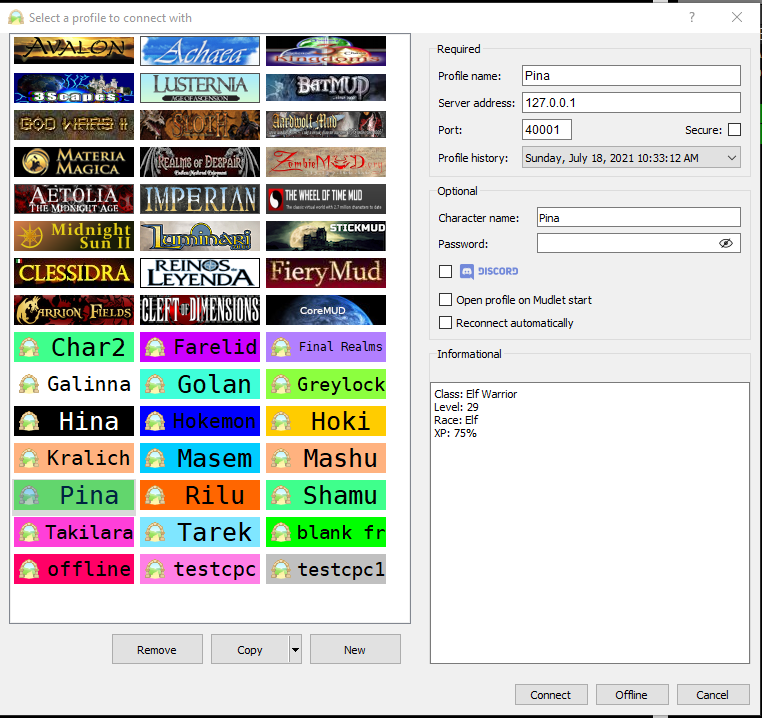The width and height of the screenshot is (762, 718).
Task: Click the Server address field
Action: pyautogui.click(x=631, y=103)
